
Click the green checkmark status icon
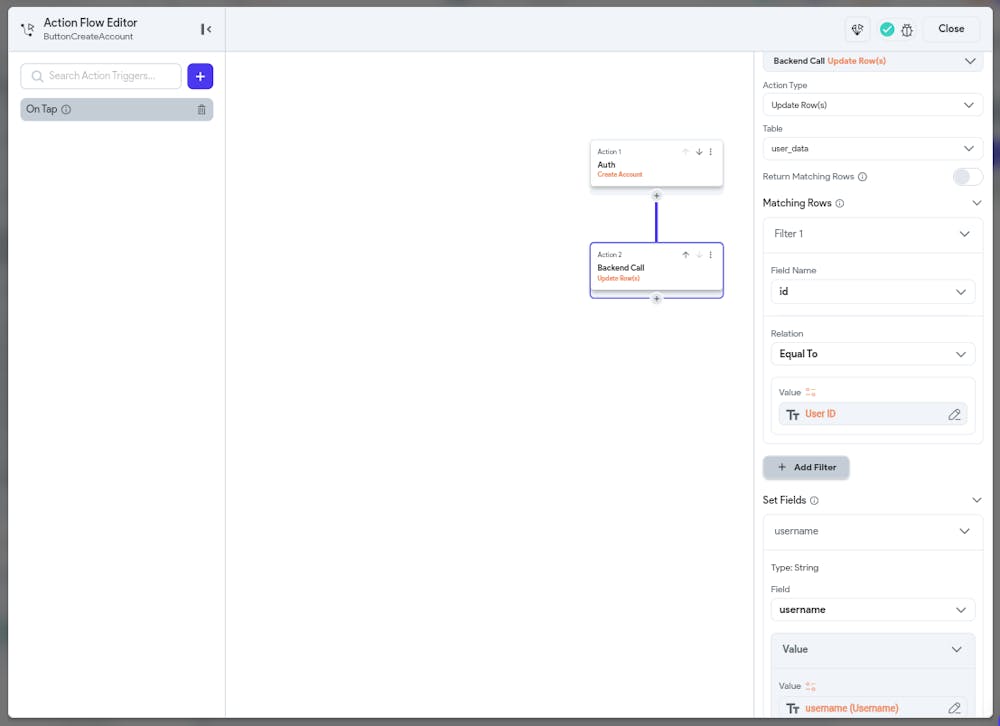tap(886, 29)
